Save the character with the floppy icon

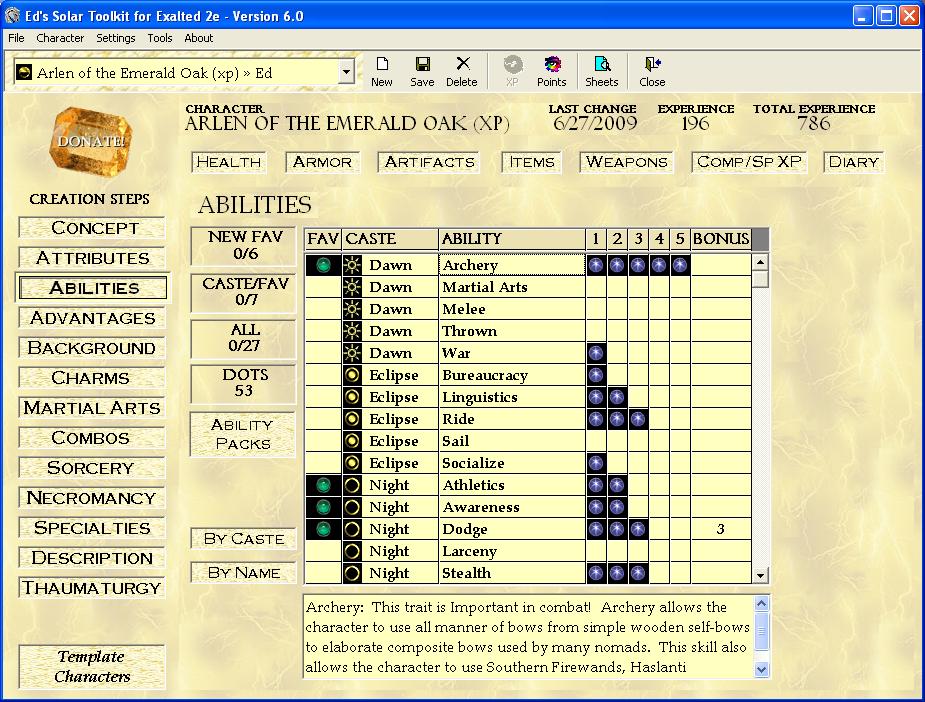point(422,72)
